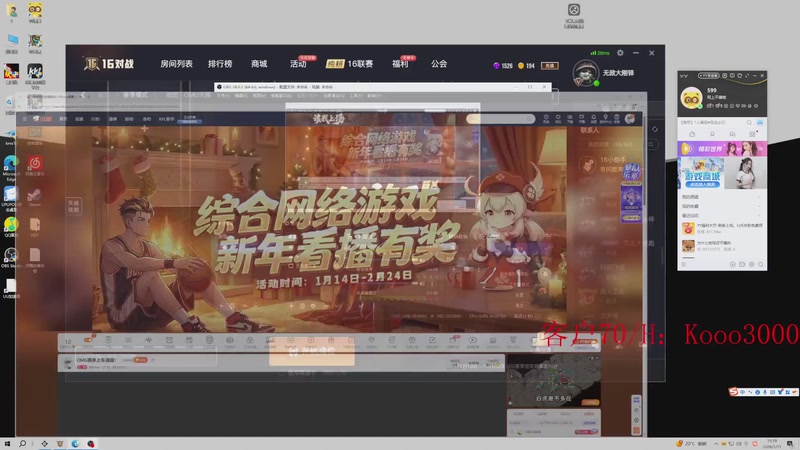
Task: Open the YY福利大厅 channel entry
Action: pos(721,228)
